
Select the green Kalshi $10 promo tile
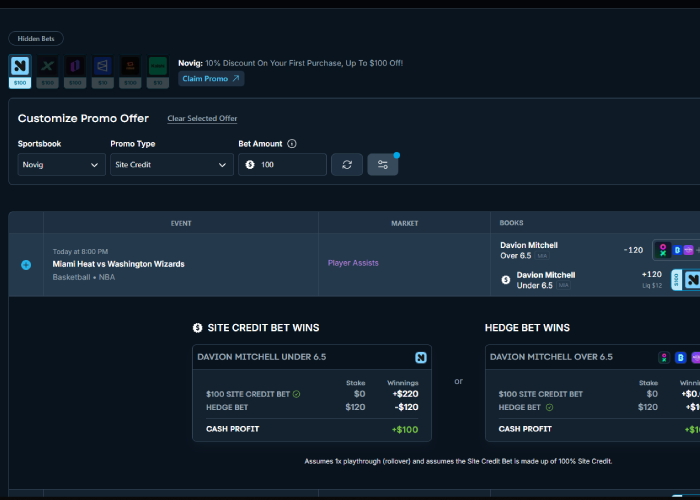click(158, 71)
